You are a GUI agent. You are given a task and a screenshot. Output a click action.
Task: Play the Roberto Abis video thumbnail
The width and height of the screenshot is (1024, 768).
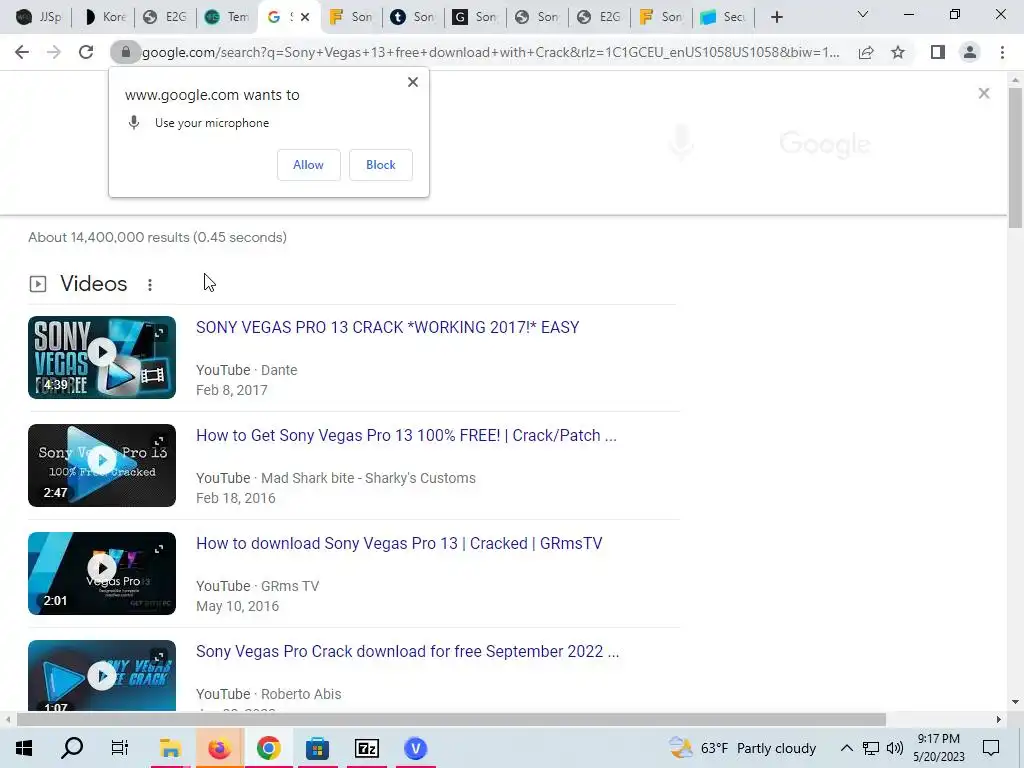click(102, 675)
